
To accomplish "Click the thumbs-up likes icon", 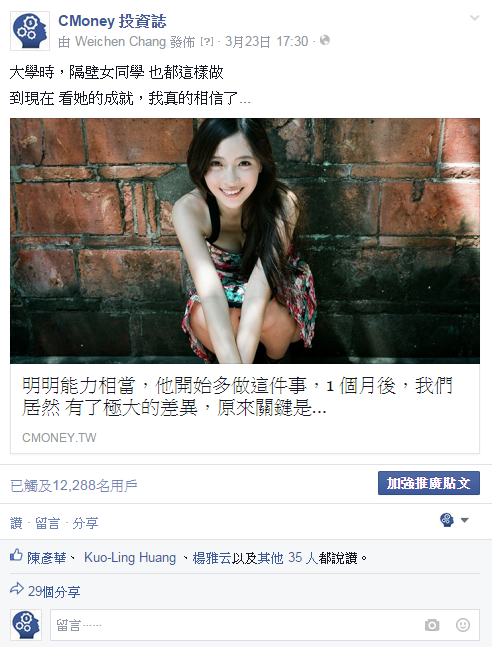I will click(x=16, y=555).
